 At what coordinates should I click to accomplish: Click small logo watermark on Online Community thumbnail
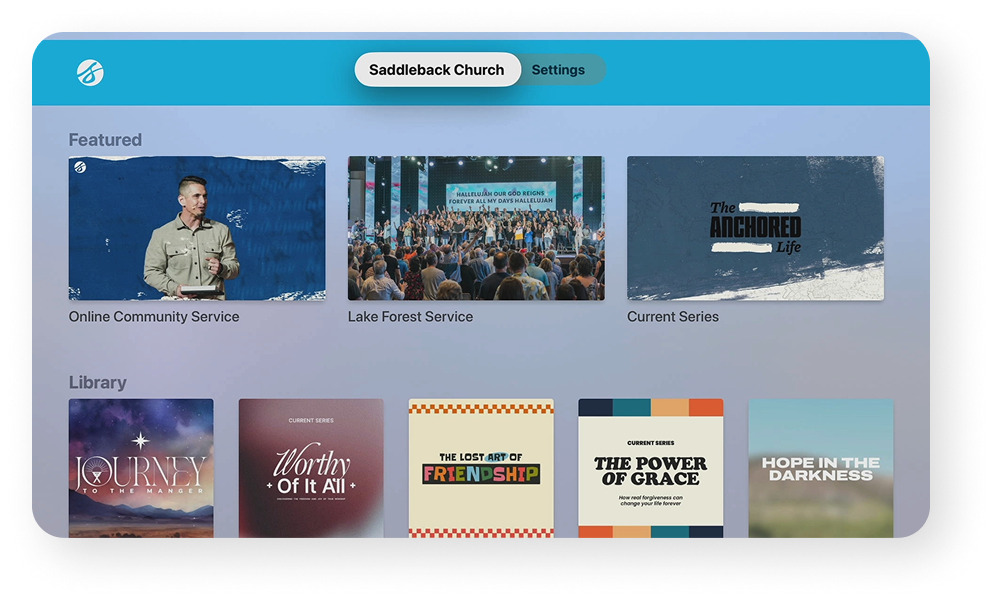click(79, 169)
